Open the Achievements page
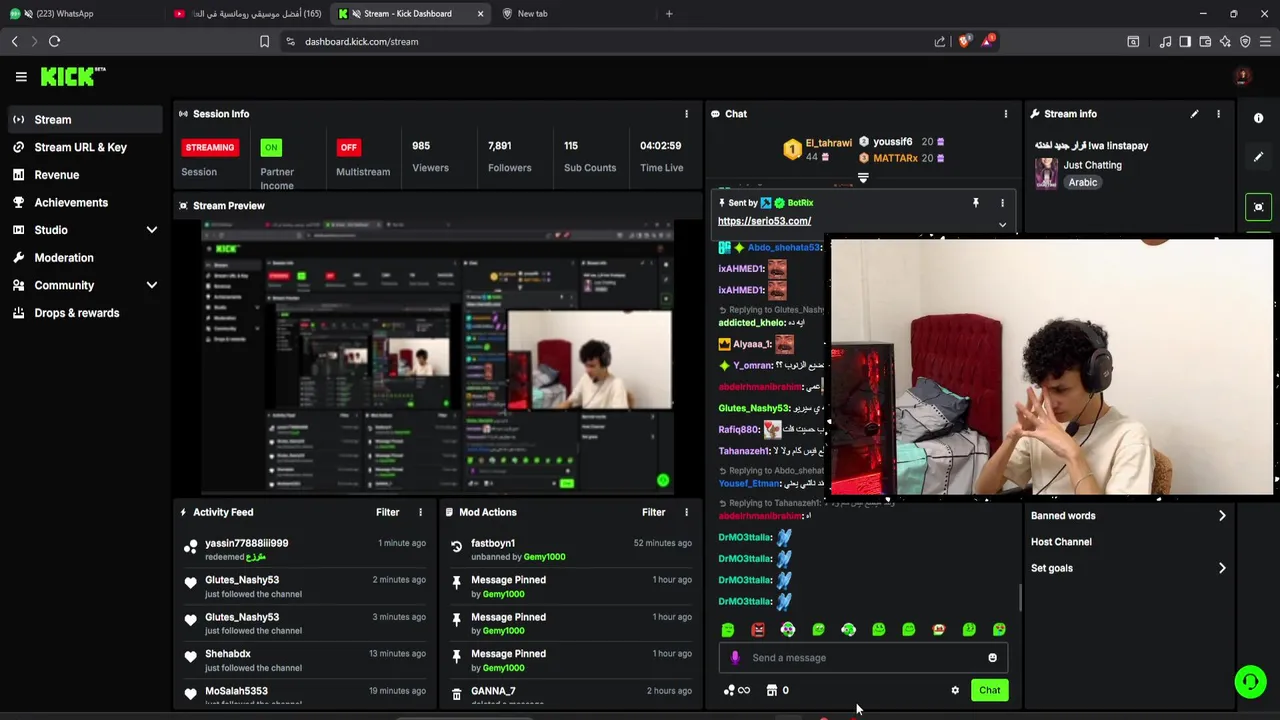The height and width of the screenshot is (720, 1280). pyautogui.click(x=71, y=202)
